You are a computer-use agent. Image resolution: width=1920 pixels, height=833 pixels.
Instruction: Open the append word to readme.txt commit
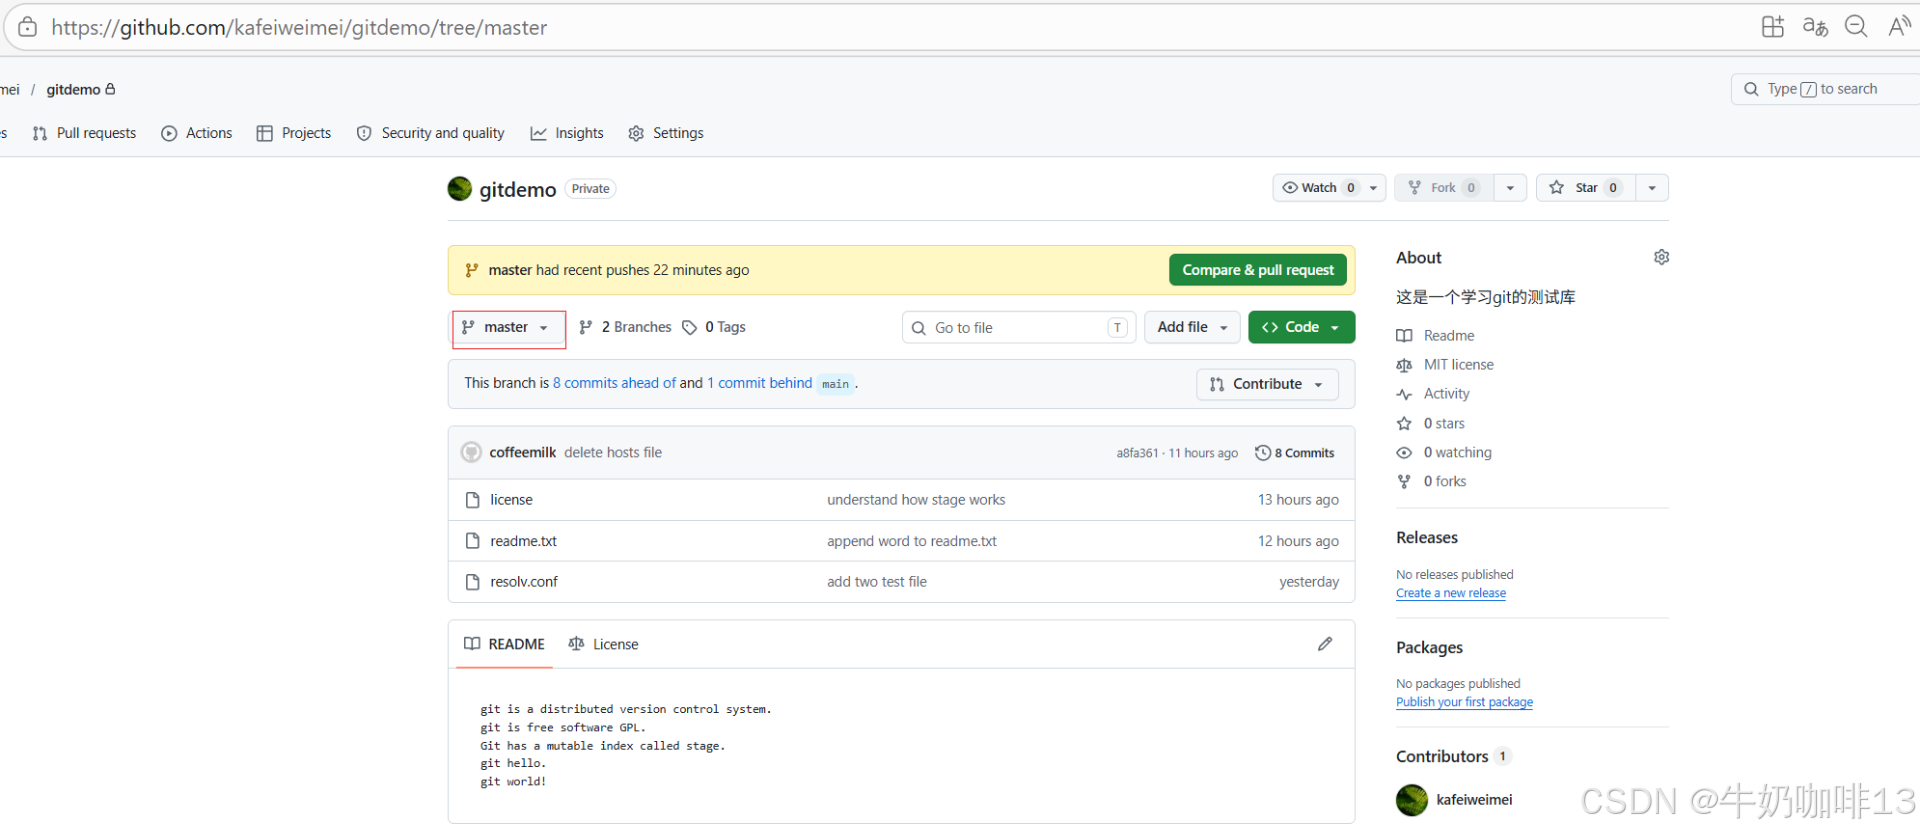click(912, 541)
